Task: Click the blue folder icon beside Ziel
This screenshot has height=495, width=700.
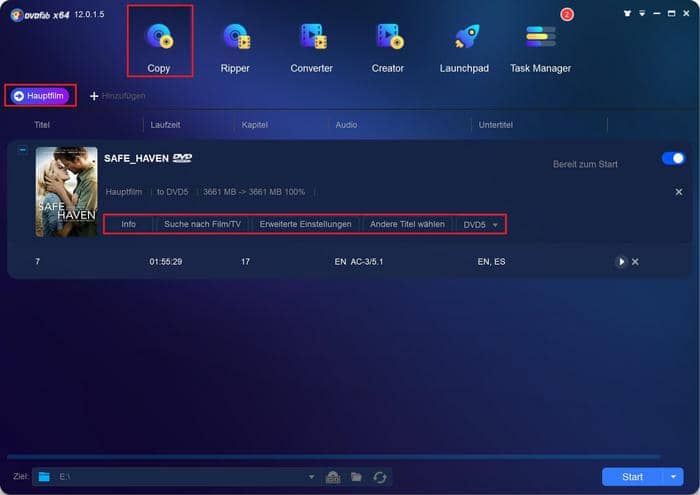Action: coord(44,477)
